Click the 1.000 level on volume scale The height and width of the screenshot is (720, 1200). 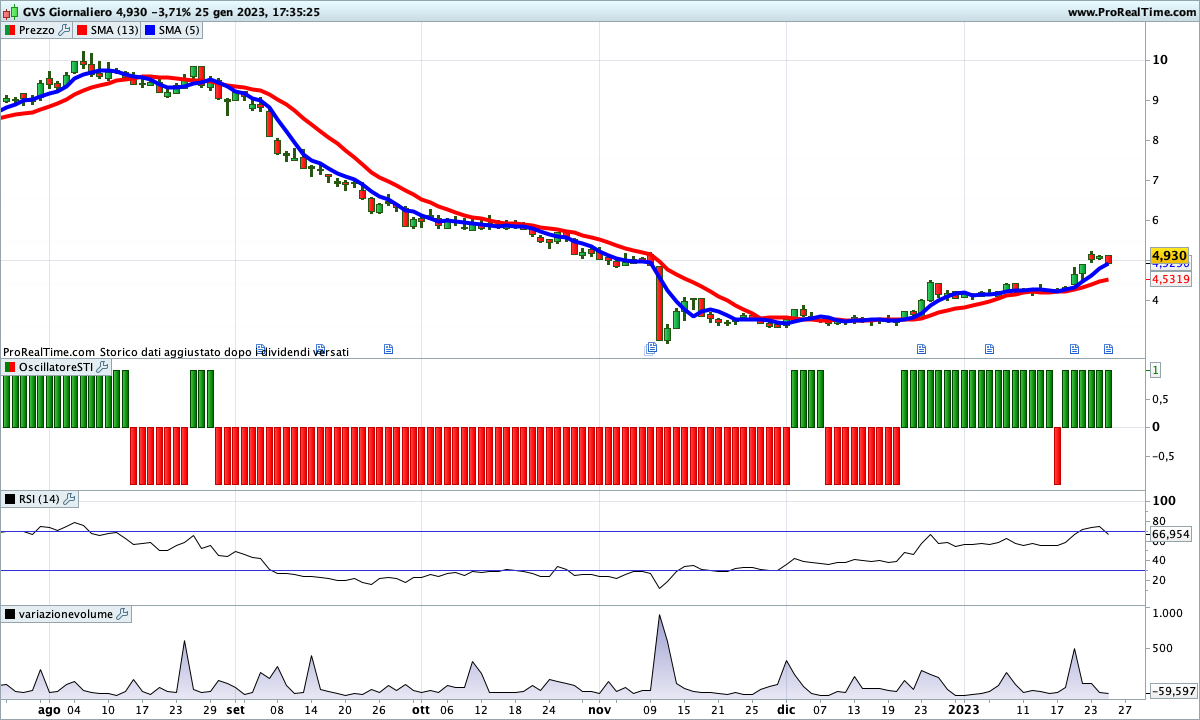coord(1167,614)
